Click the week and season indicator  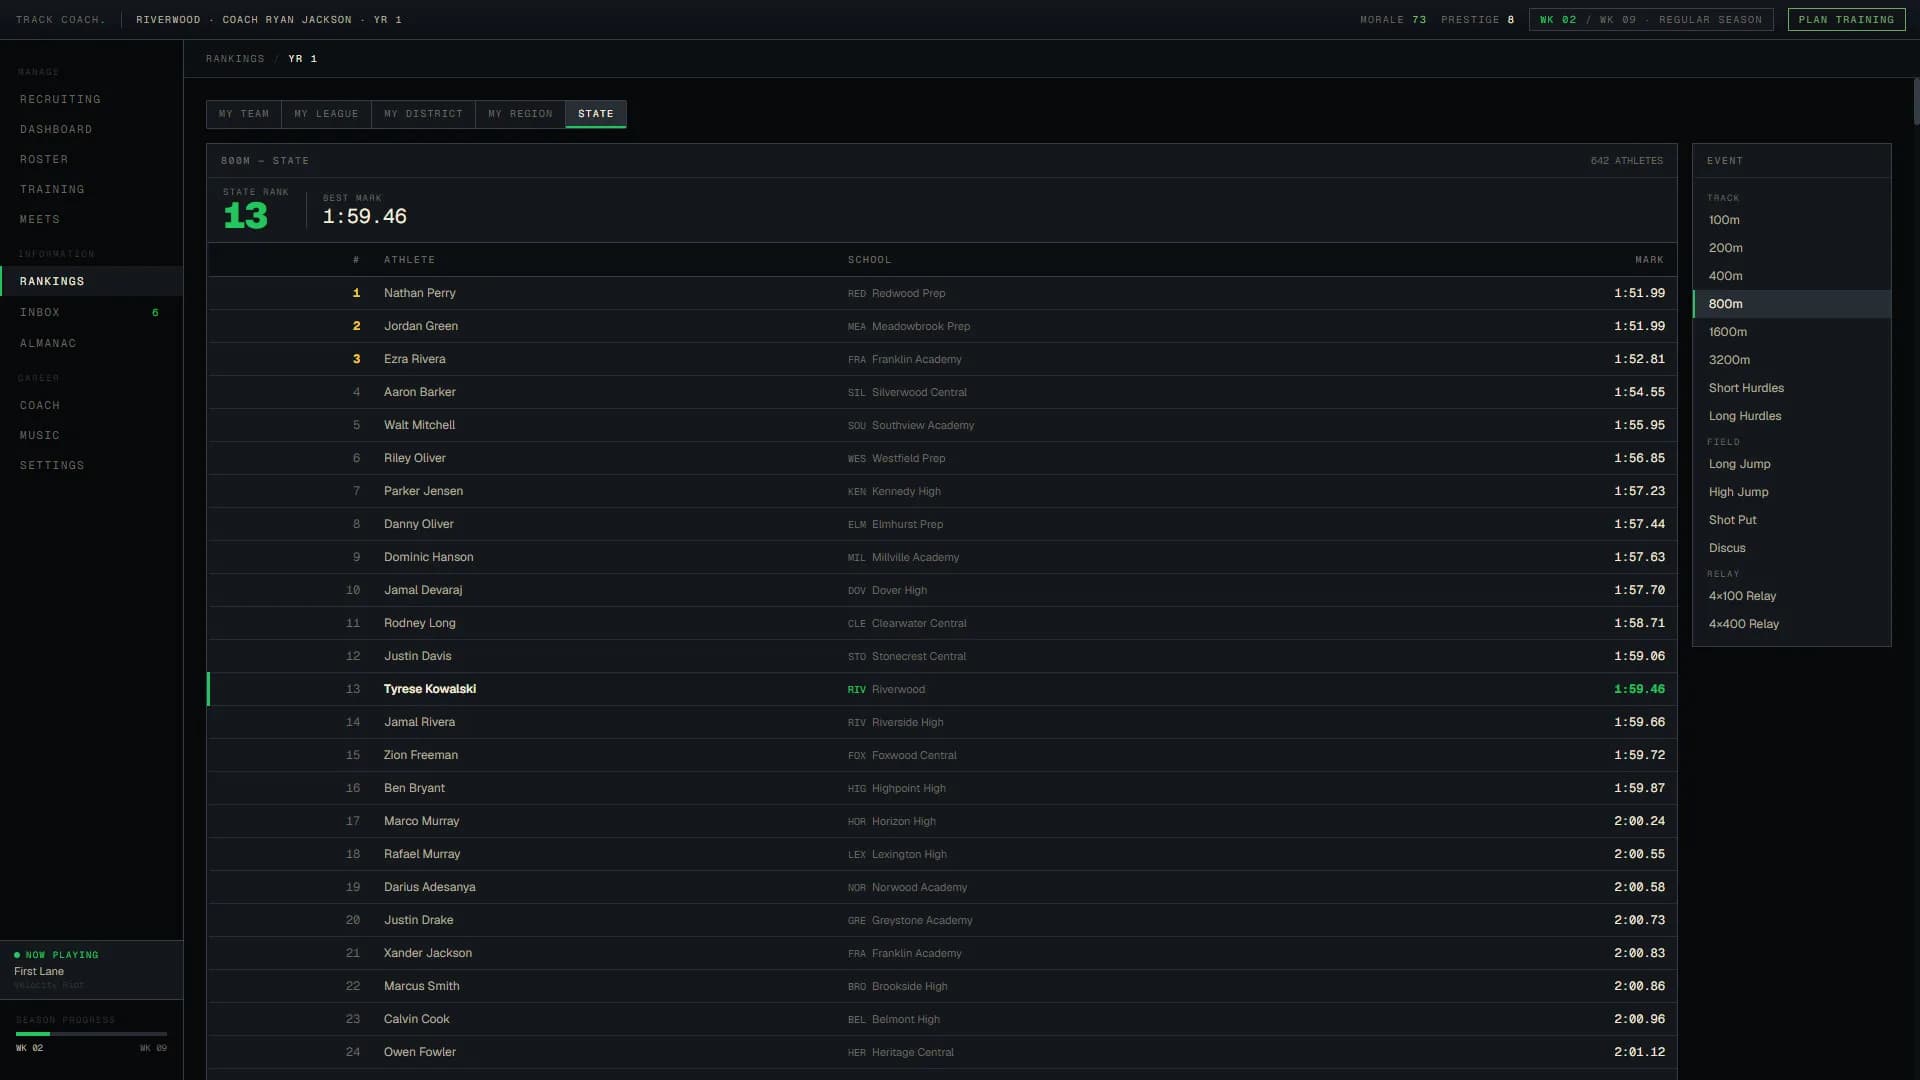[x=1651, y=19]
